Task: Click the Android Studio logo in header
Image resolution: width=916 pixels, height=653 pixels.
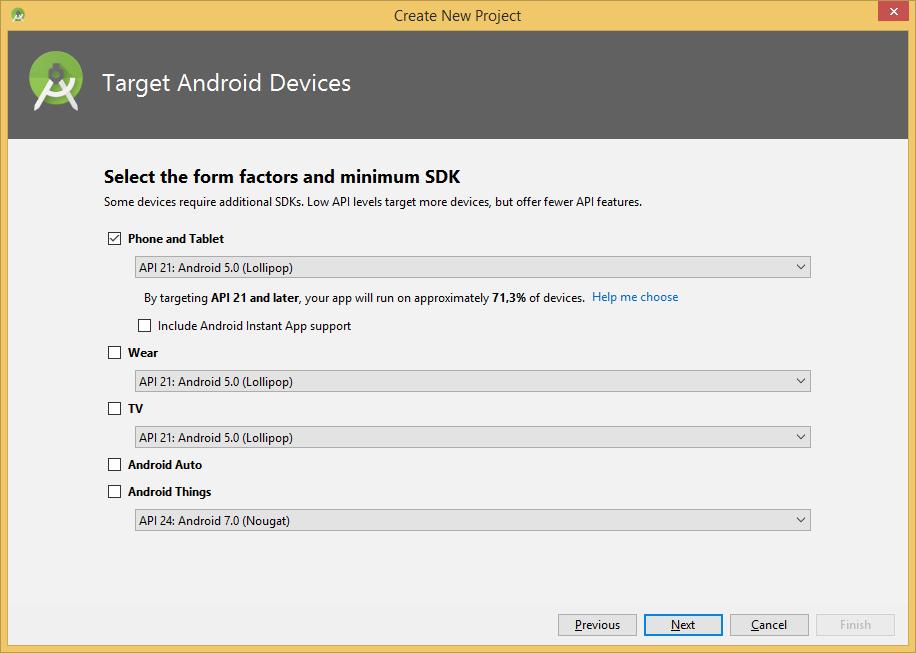Action: pos(56,82)
